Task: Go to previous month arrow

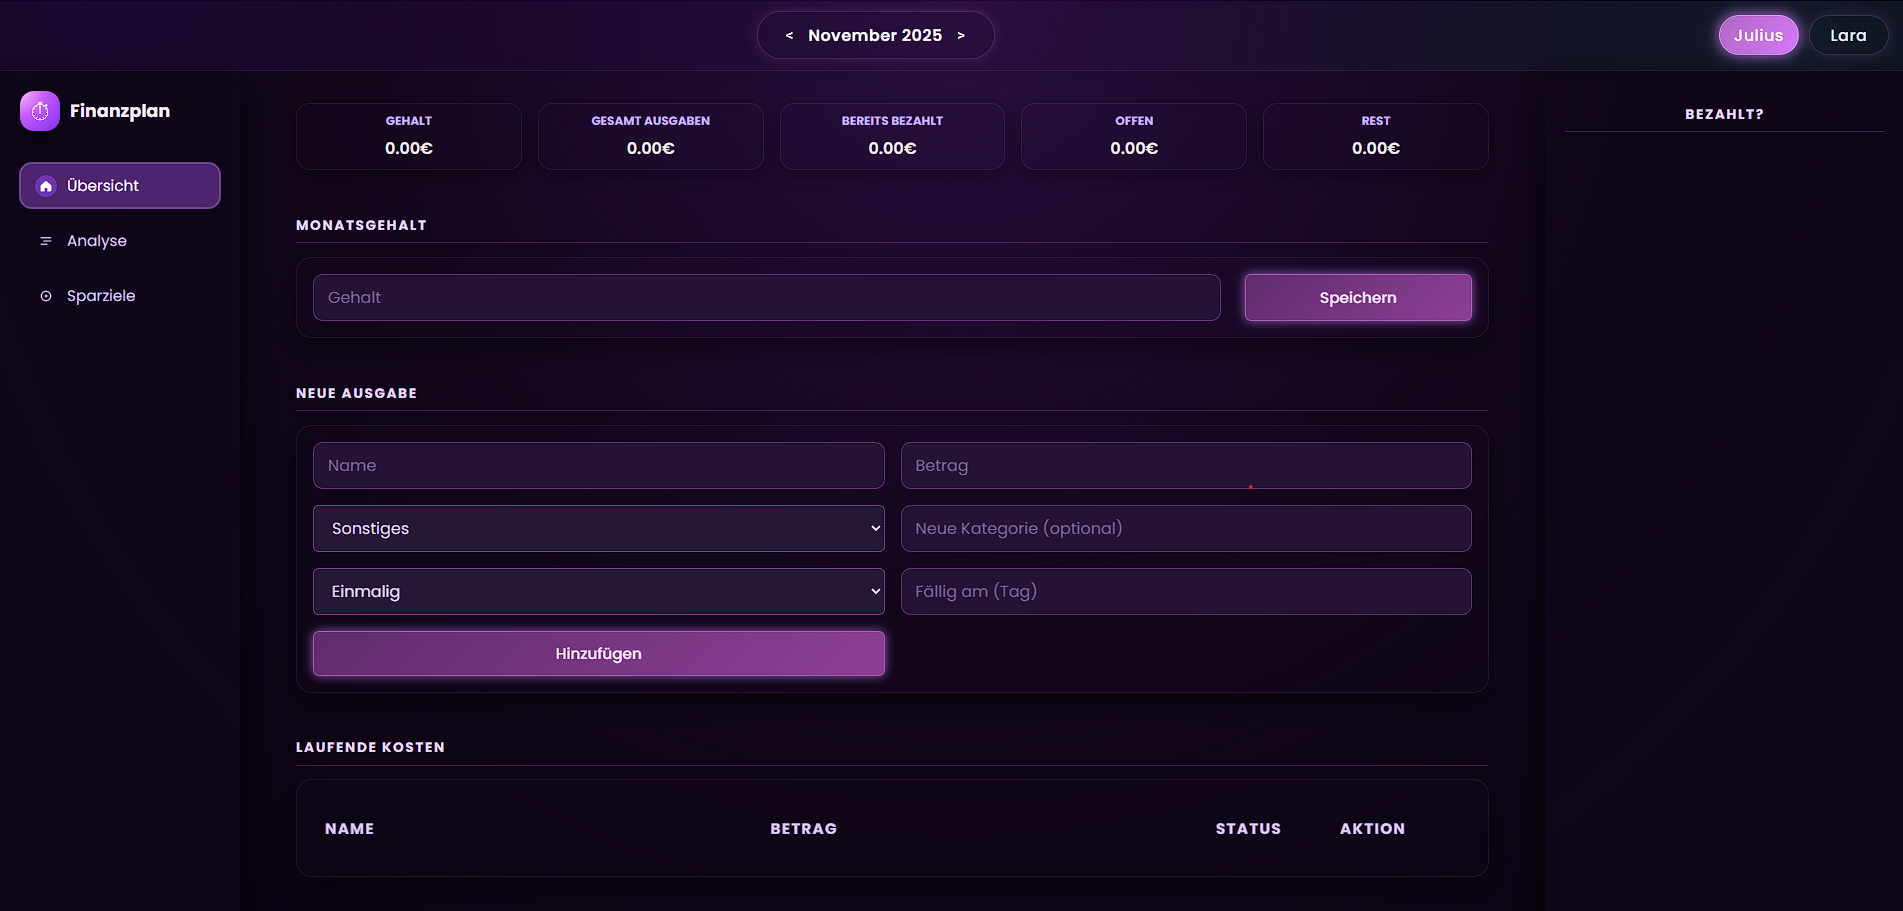Action: 789,36
